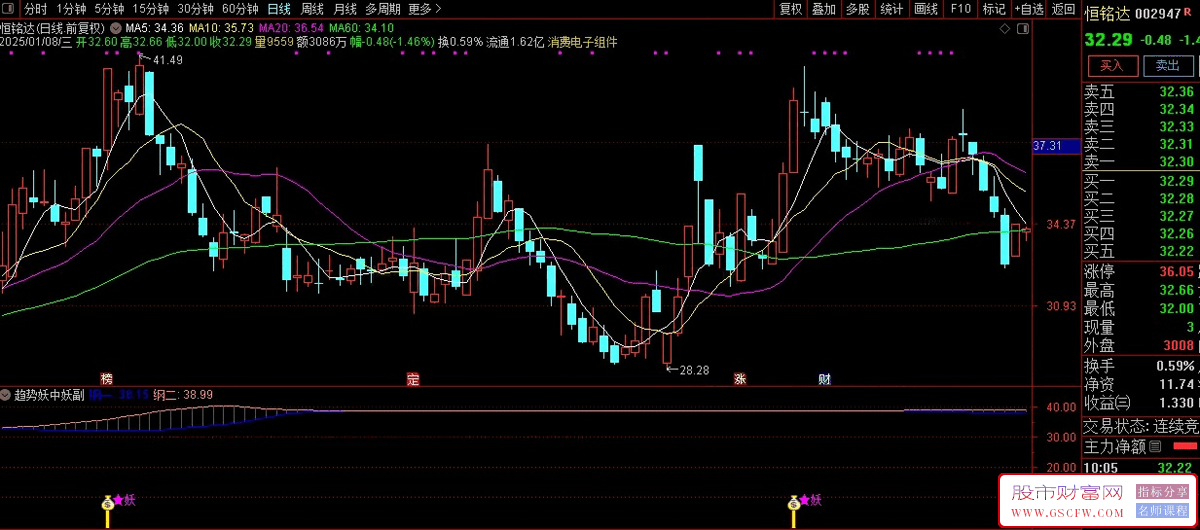Click the 买二 price 32.28
Screen dimensions: 1200x530
pyautogui.click(x=1177, y=198)
